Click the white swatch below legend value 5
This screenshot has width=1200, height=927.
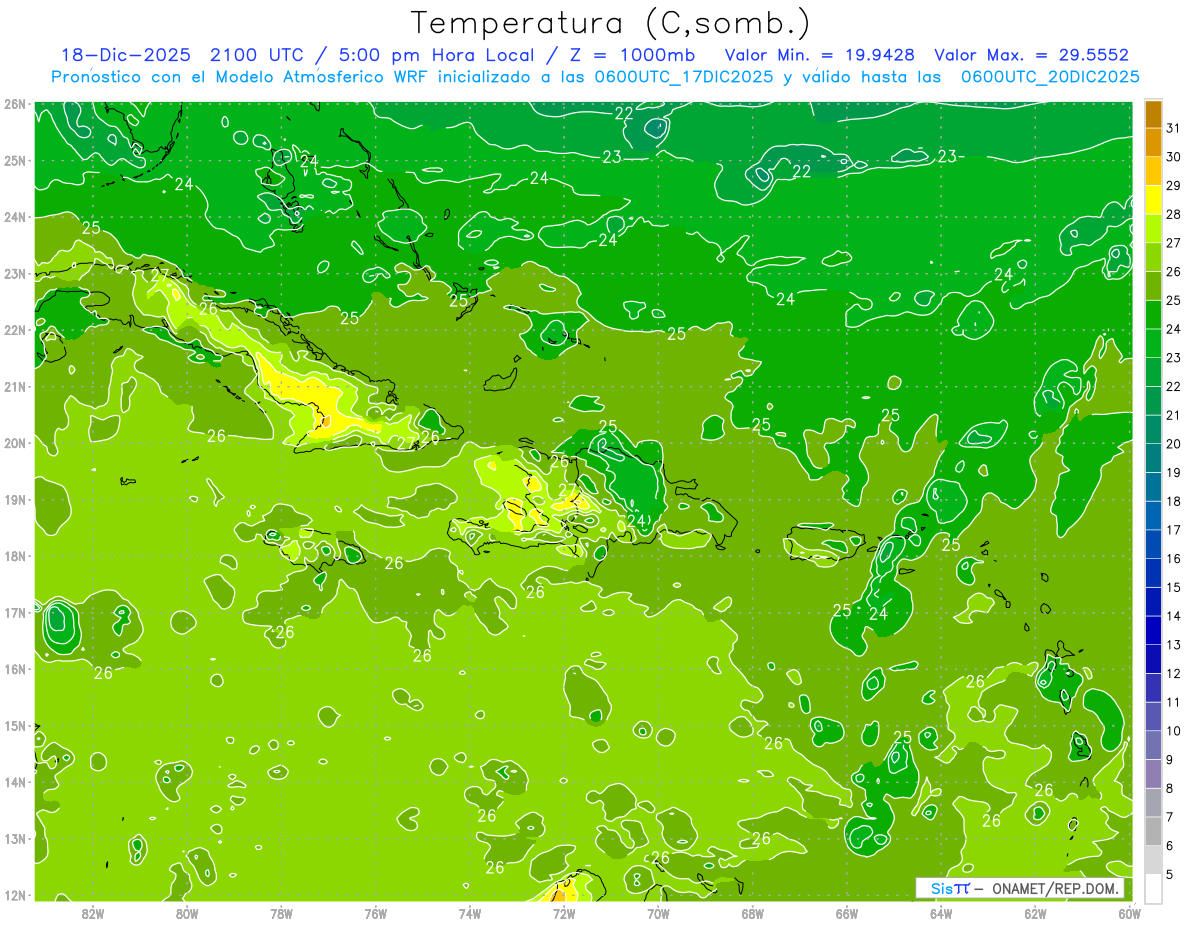(x=1153, y=888)
